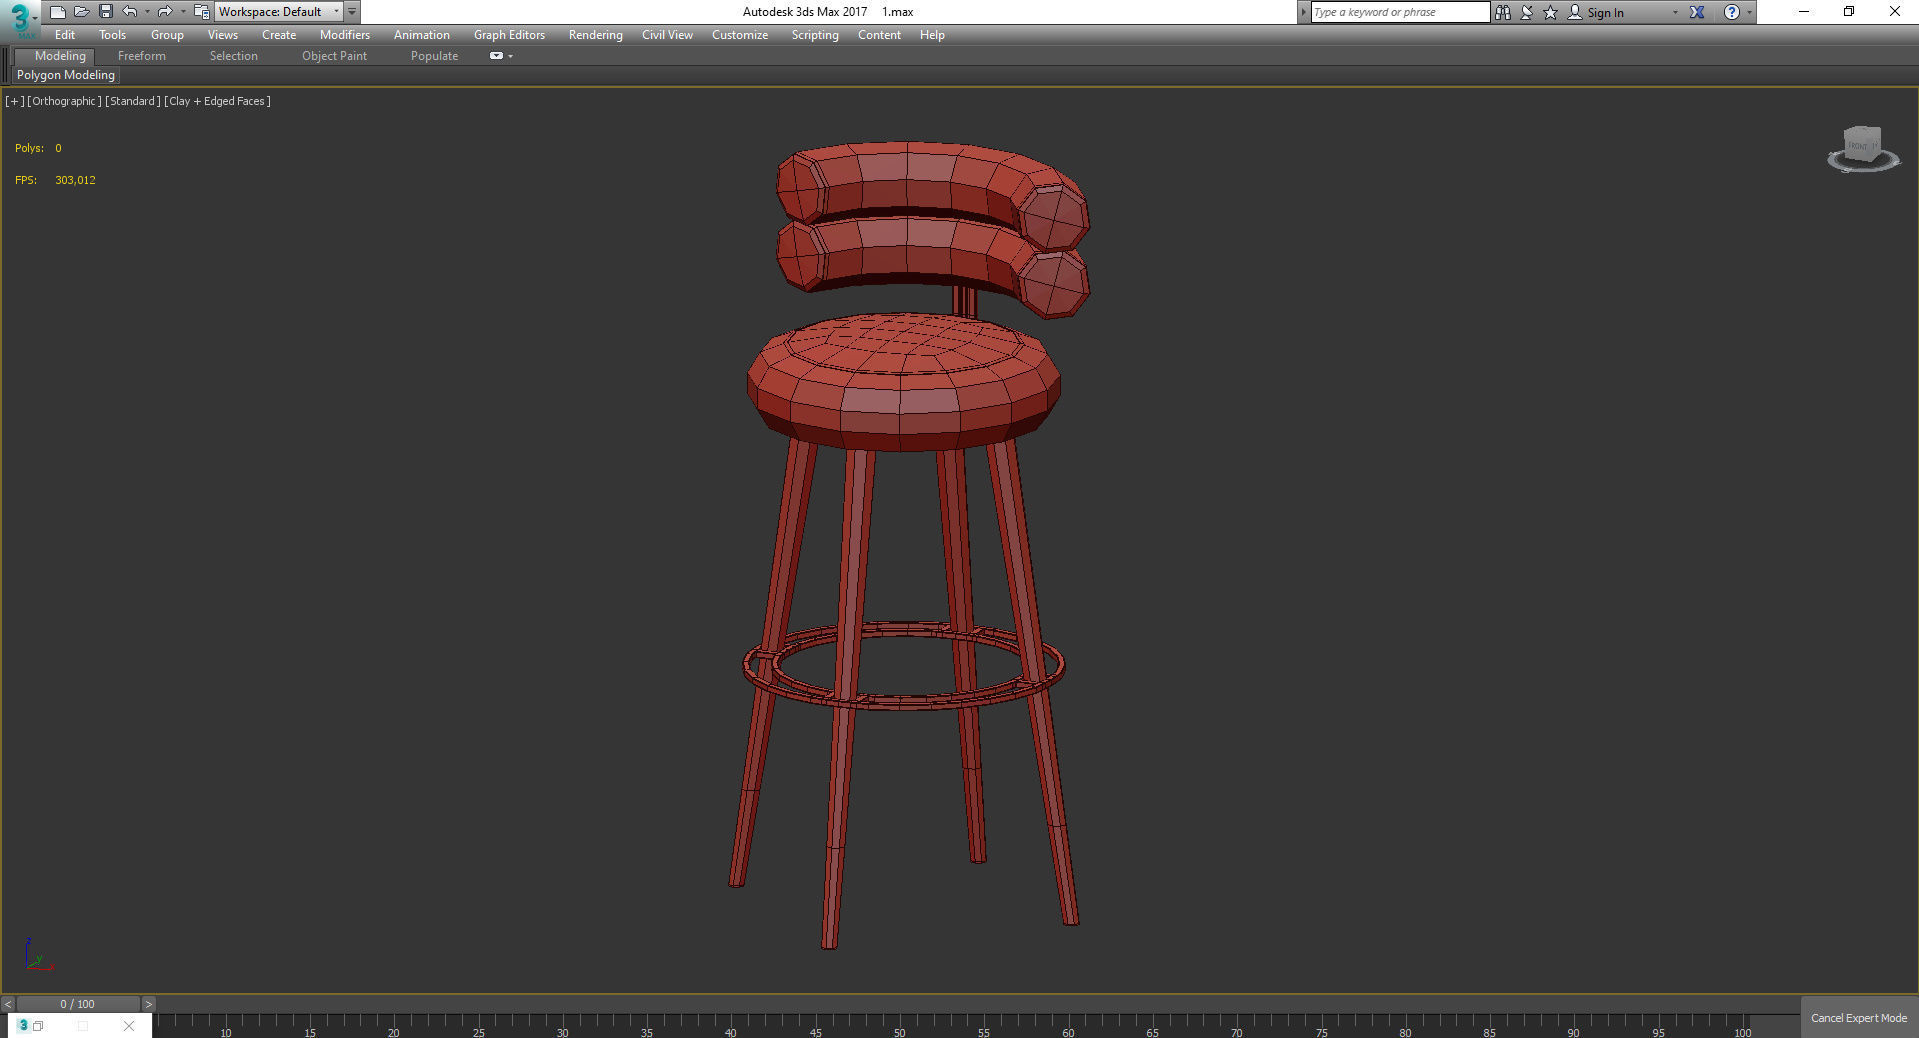Click the restore icon beside the small 3ds Max icon
Viewport: 1919px width, 1038px height.
click(x=38, y=1026)
